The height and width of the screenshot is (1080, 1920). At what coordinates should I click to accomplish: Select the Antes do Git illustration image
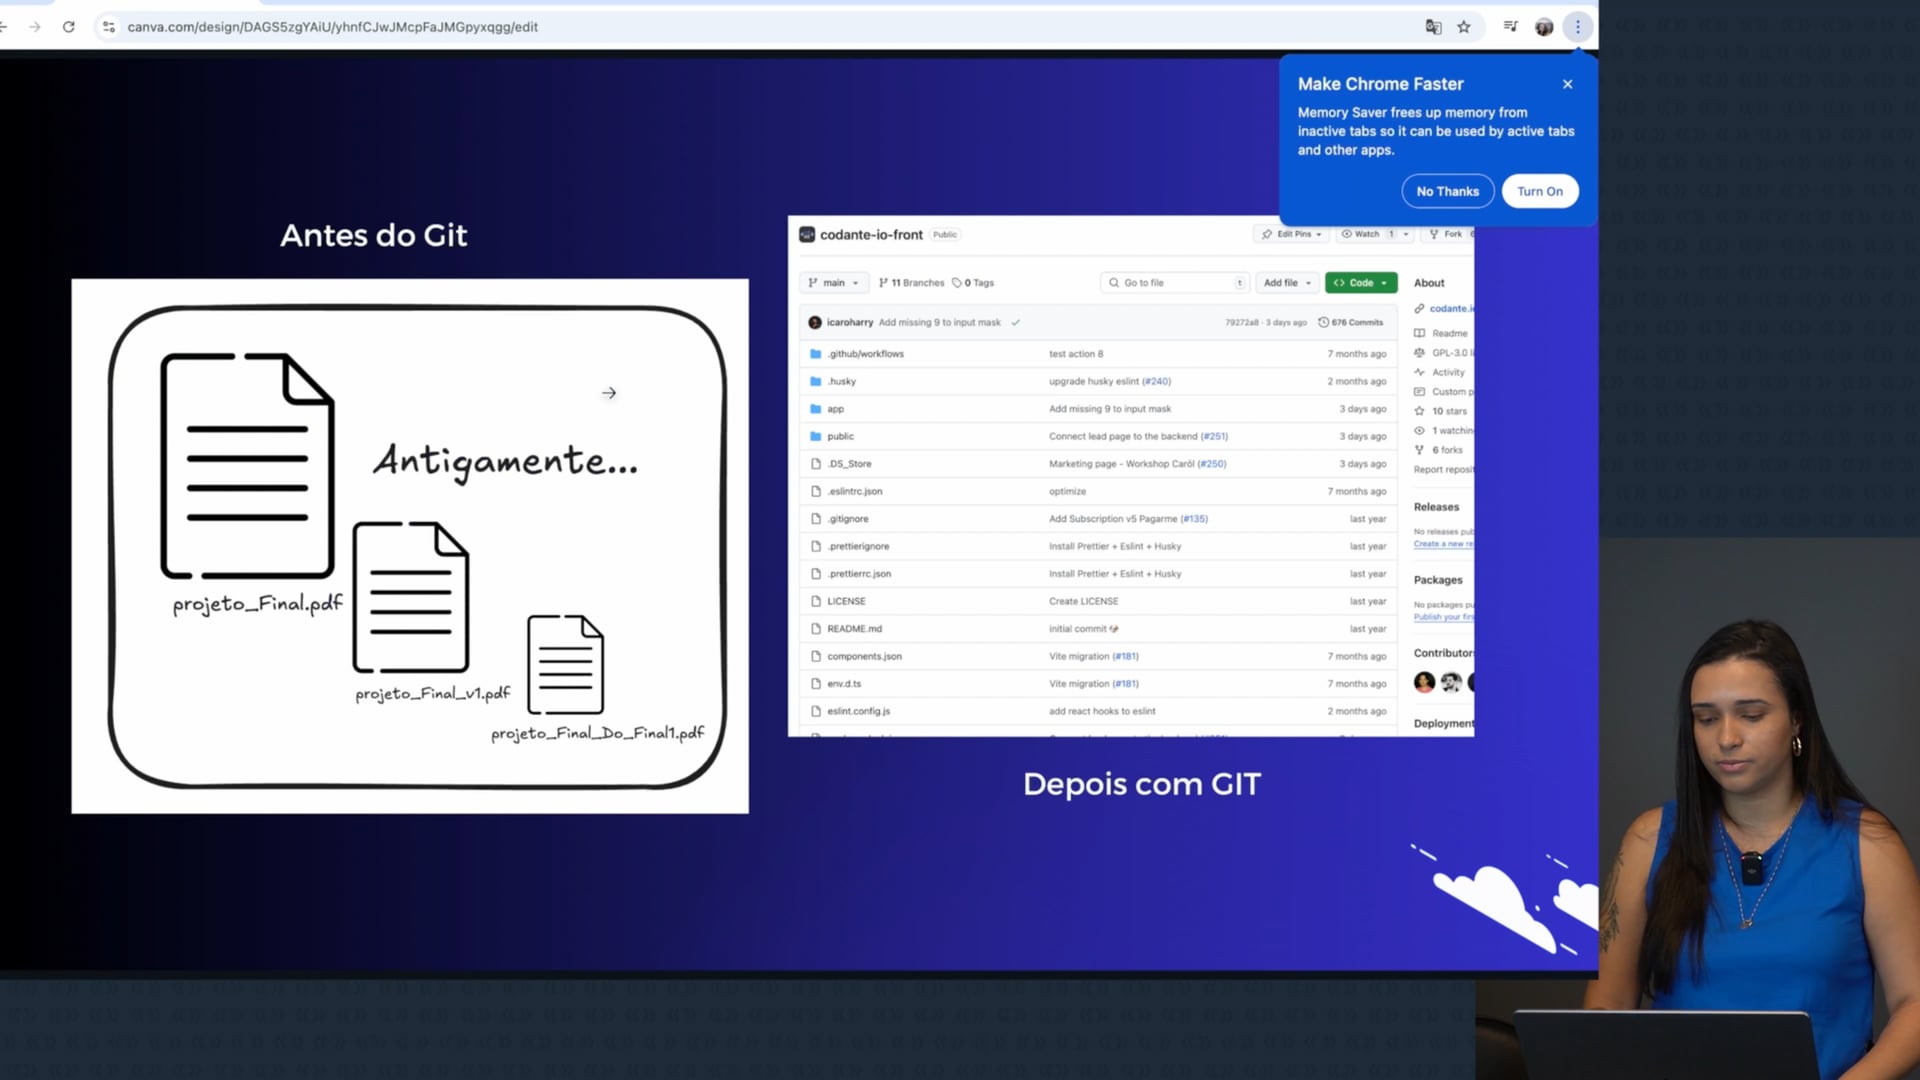click(x=410, y=546)
